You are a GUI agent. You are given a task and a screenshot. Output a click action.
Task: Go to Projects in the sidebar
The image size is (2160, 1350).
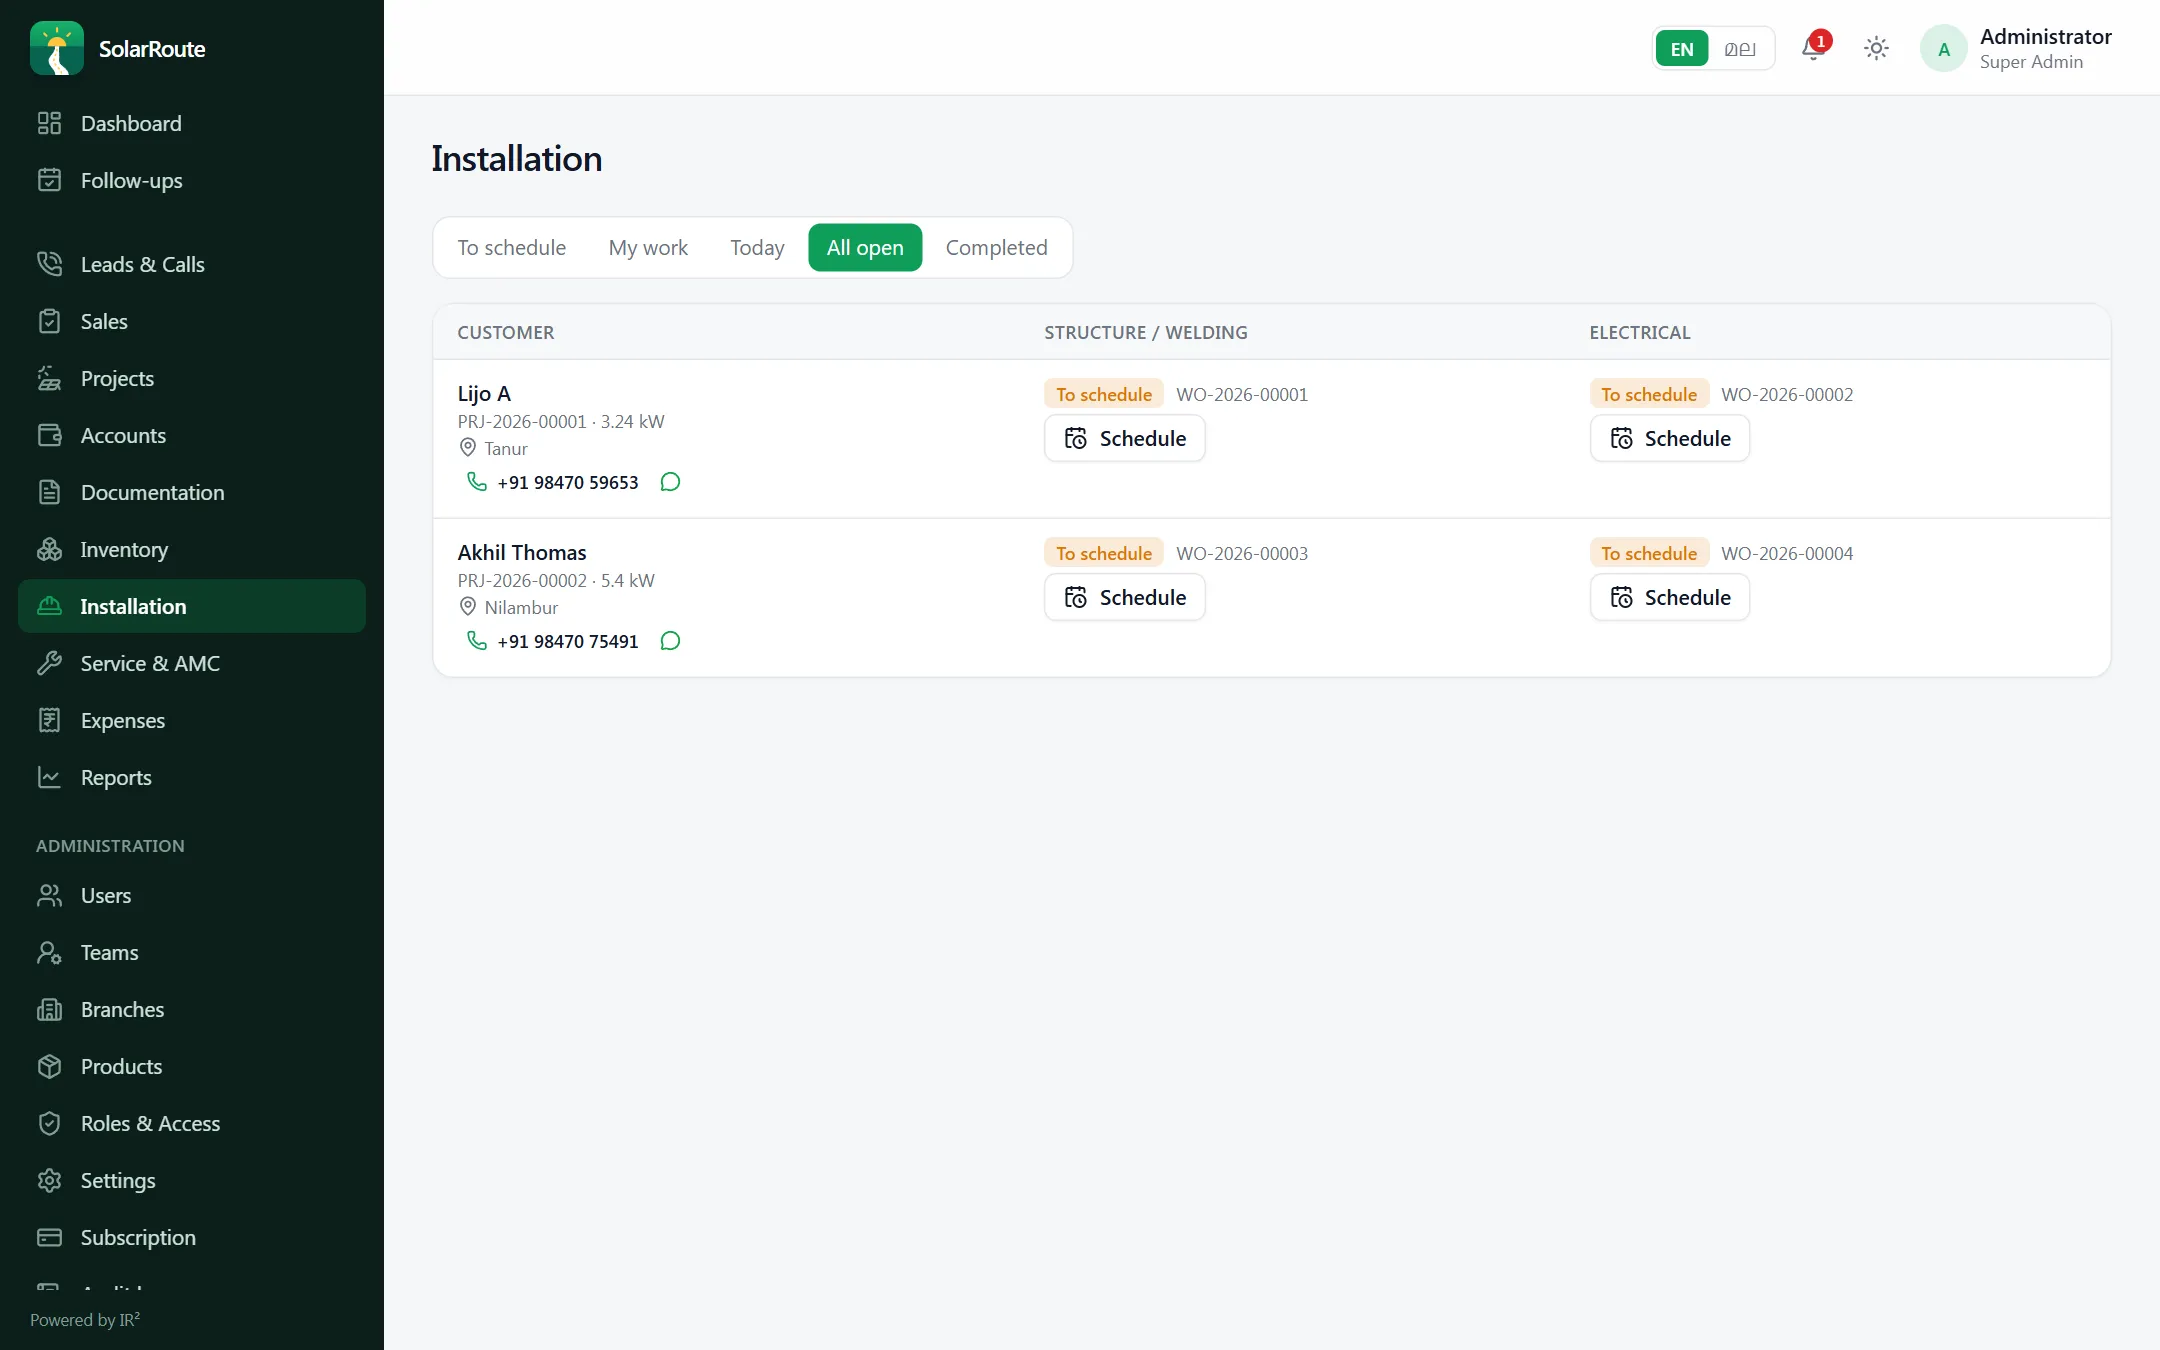tap(192, 378)
